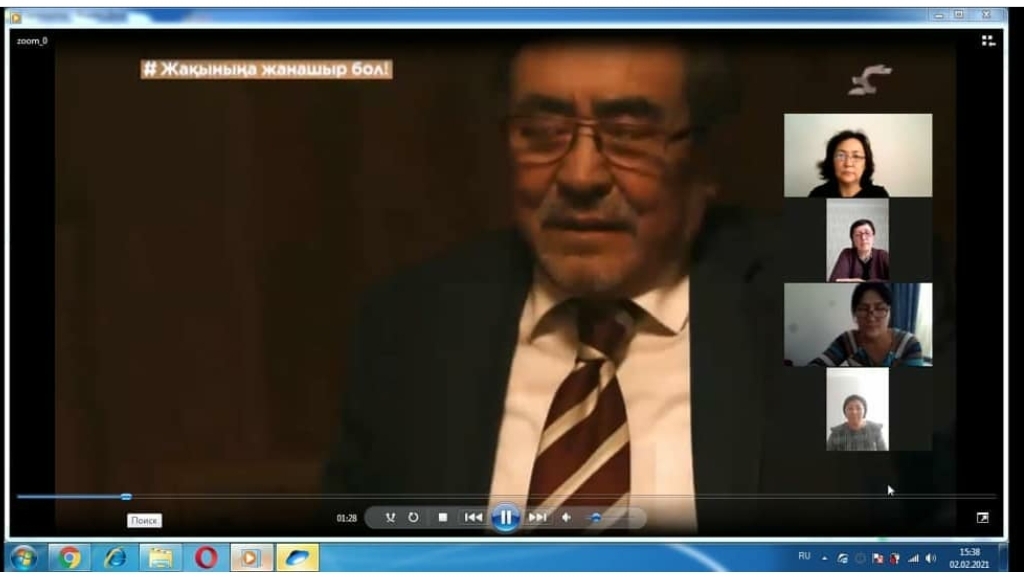Launch Google Chrome from the taskbar
1024x577 pixels.
click(69, 557)
